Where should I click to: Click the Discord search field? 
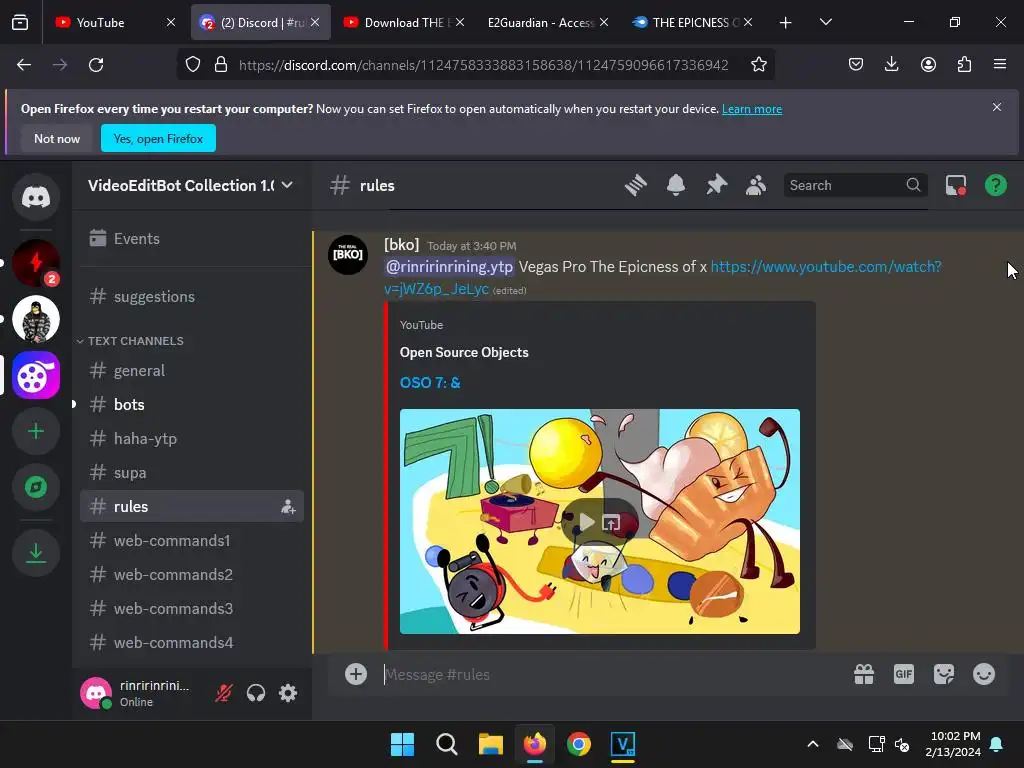[854, 185]
